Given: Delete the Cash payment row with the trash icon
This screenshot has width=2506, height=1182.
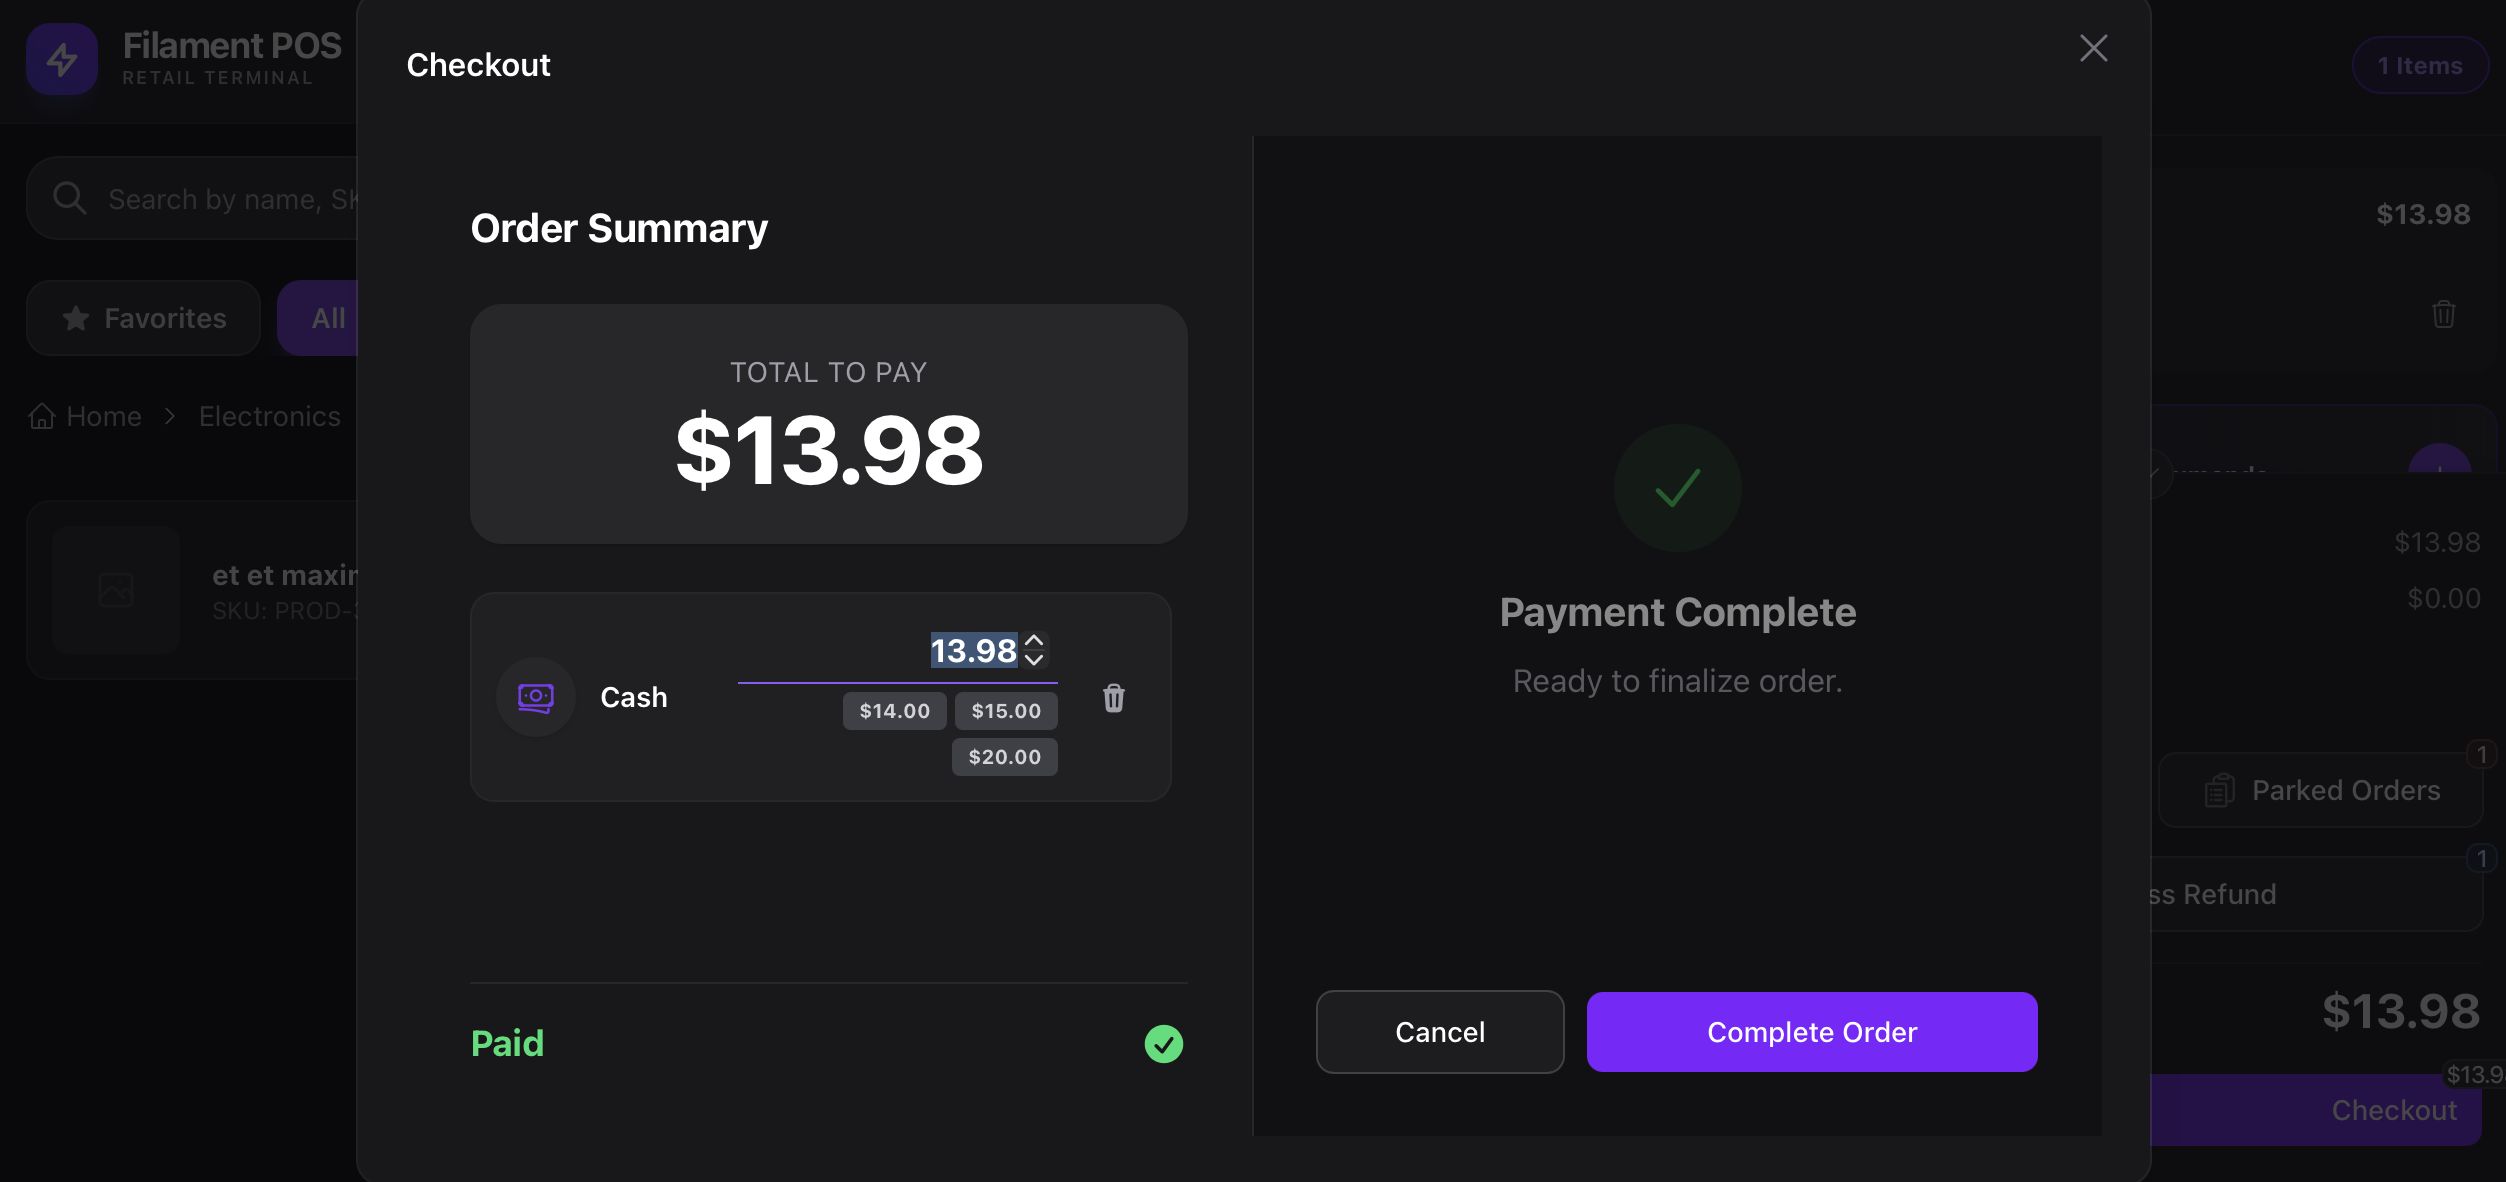Looking at the screenshot, I should 1113,698.
